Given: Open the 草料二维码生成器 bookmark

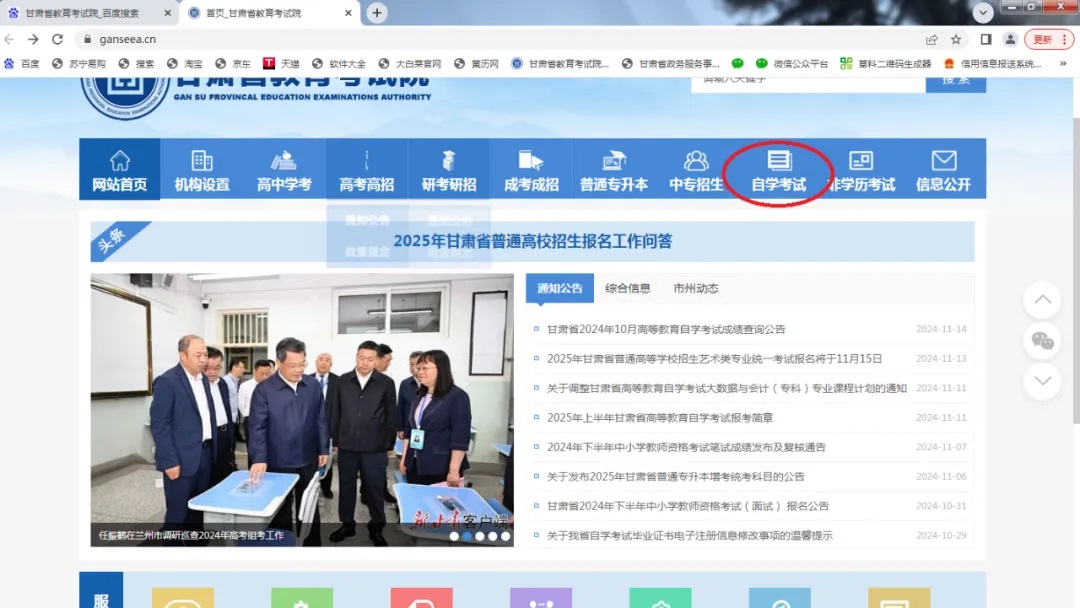Looking at the screenshot, I should click(886, 63).
